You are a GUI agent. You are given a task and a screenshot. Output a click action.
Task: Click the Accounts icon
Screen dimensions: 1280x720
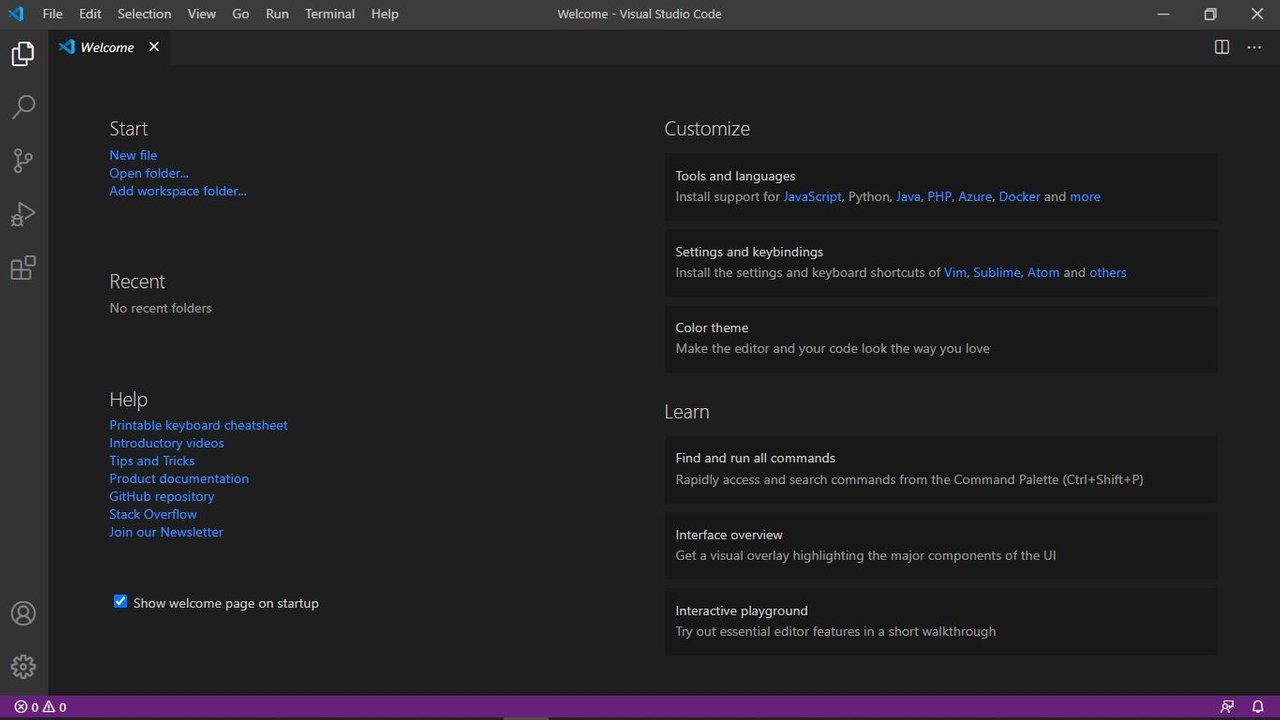23,613
